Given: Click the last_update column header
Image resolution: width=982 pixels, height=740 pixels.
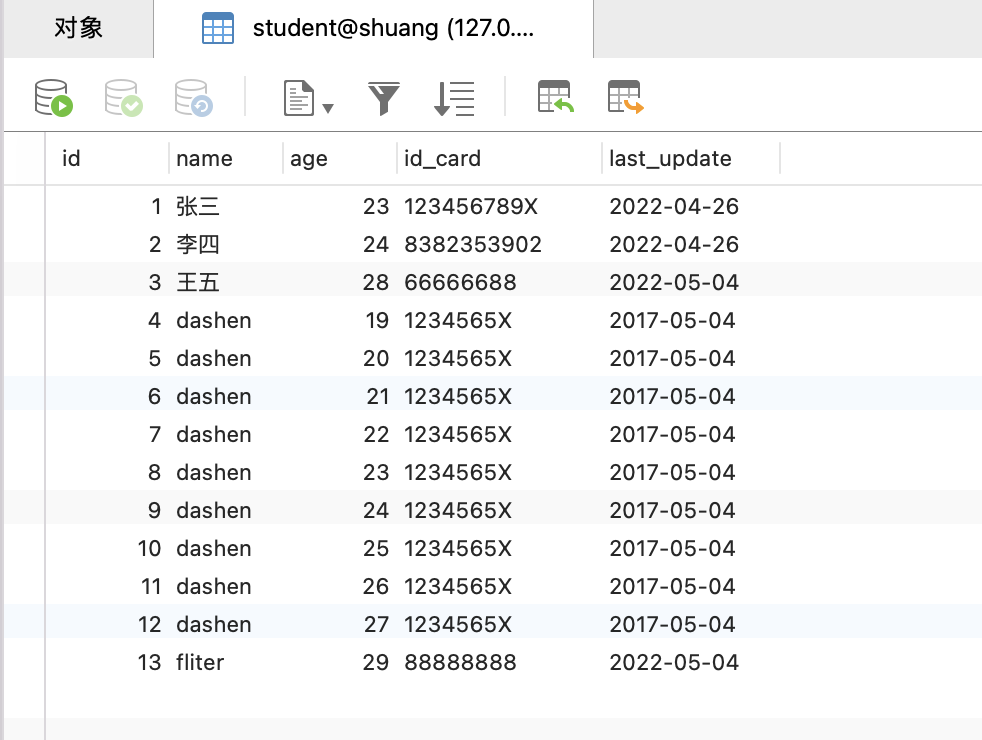Looking at the screenshot, I should pyautogui.click(x=691, y=158).
